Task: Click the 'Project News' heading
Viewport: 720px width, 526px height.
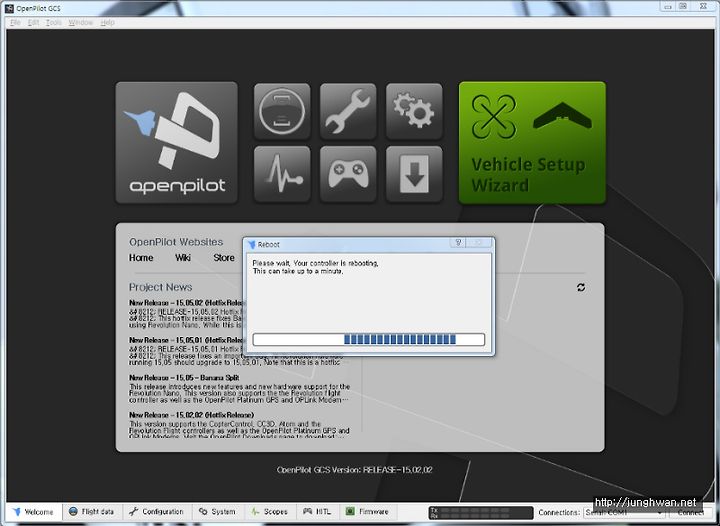Action: pos(160,287)
